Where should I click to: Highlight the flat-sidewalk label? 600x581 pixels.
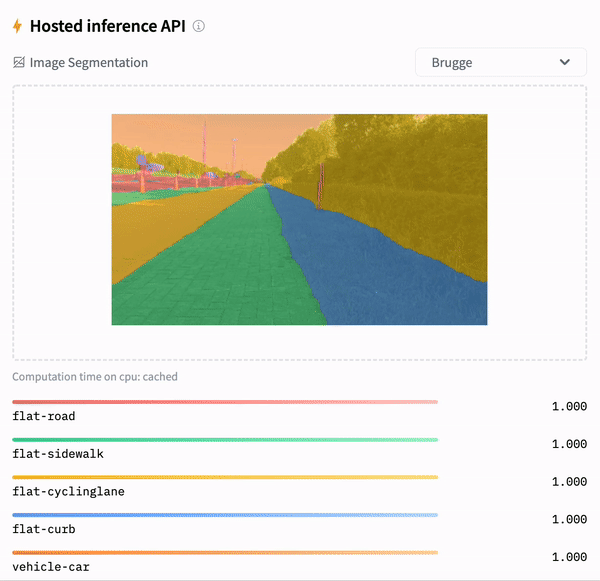coord(57,454)
